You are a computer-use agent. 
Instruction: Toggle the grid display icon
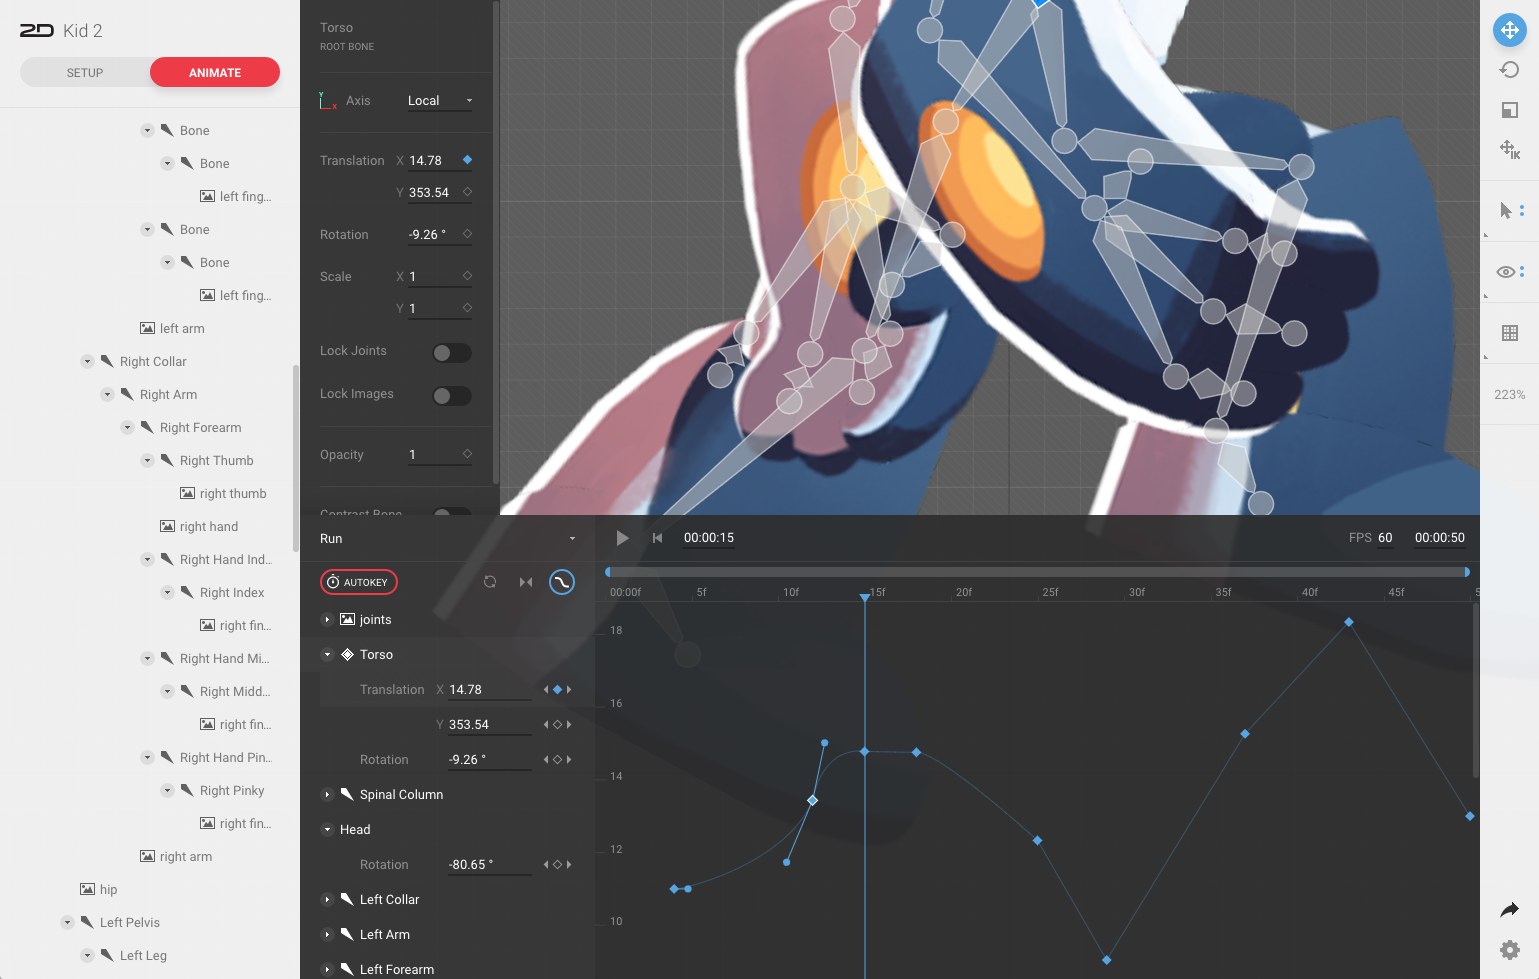pyautogui.click(x=1509, y=332)
